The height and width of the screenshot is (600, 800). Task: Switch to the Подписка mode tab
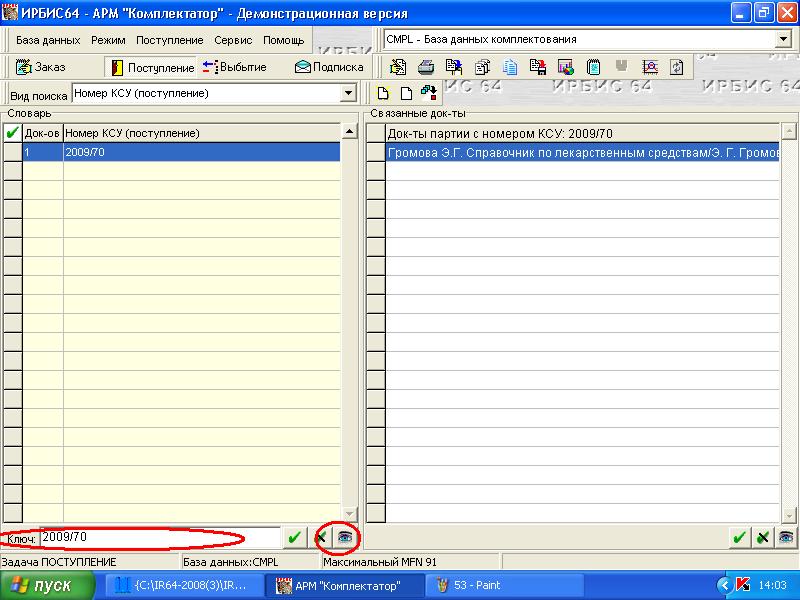click(x=329, y=67)
